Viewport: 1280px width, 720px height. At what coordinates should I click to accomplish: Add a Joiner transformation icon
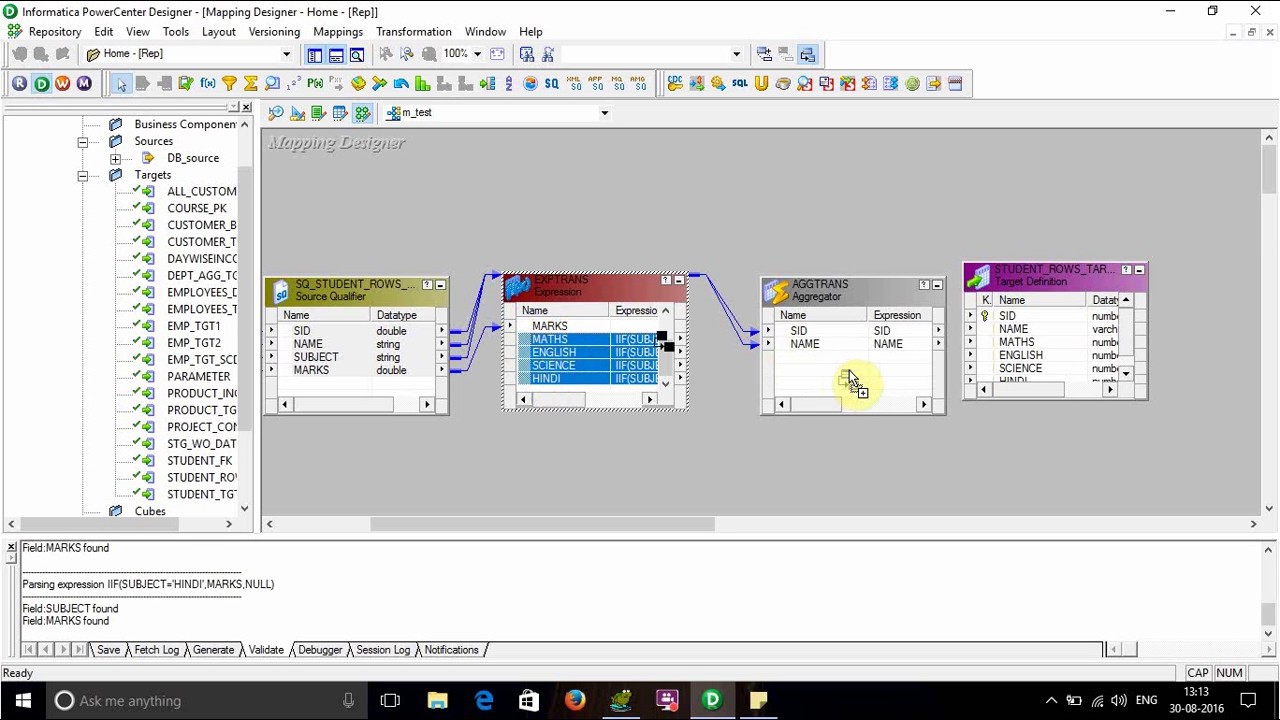click(379, 84)
